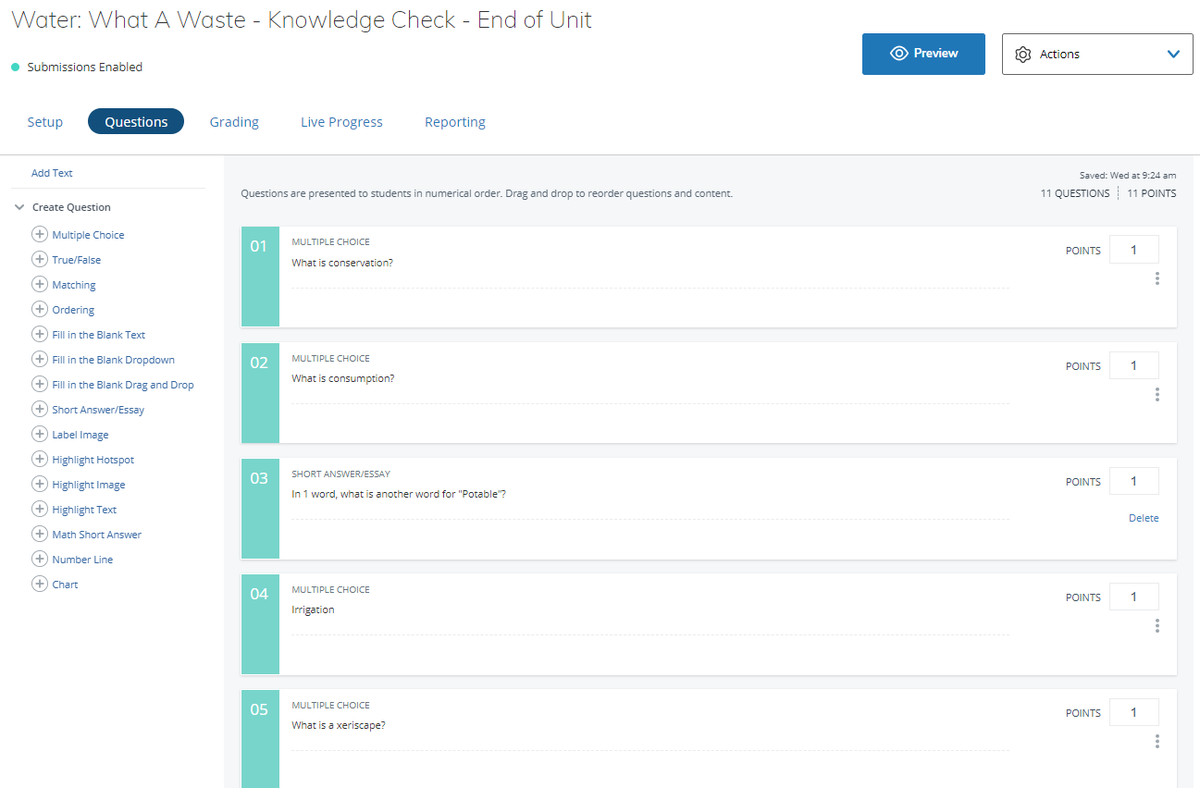
Task: Click the plus icon beside Ordering
Action: (x=40, y=309)
